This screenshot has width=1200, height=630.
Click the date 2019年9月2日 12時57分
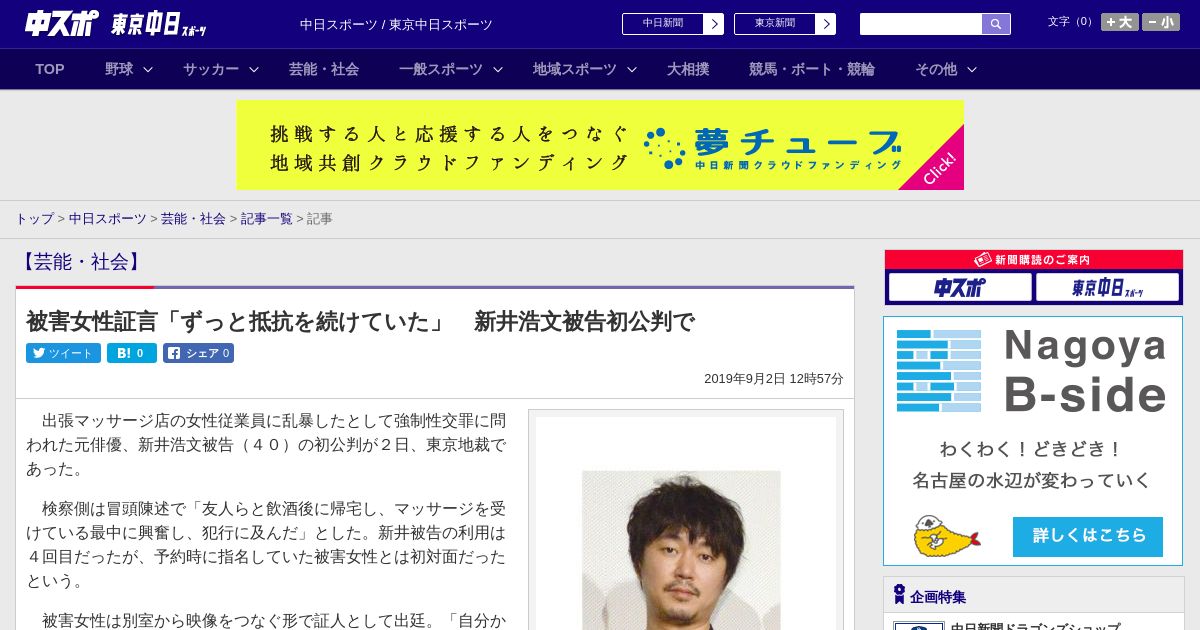point(774,379)
